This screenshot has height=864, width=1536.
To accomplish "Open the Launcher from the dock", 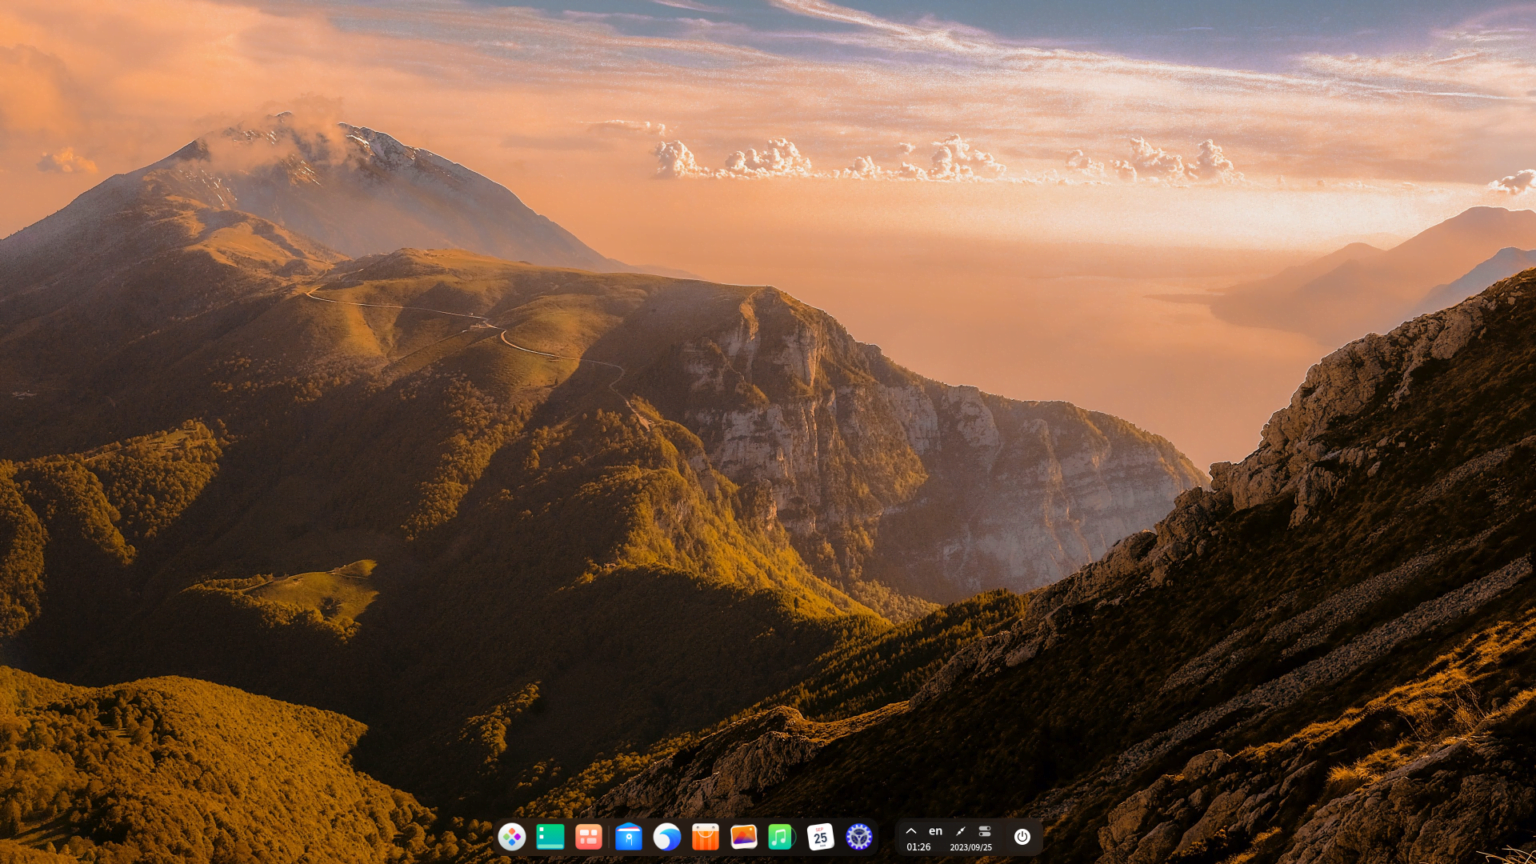I will pyautogui.click(x=511, y=837).
